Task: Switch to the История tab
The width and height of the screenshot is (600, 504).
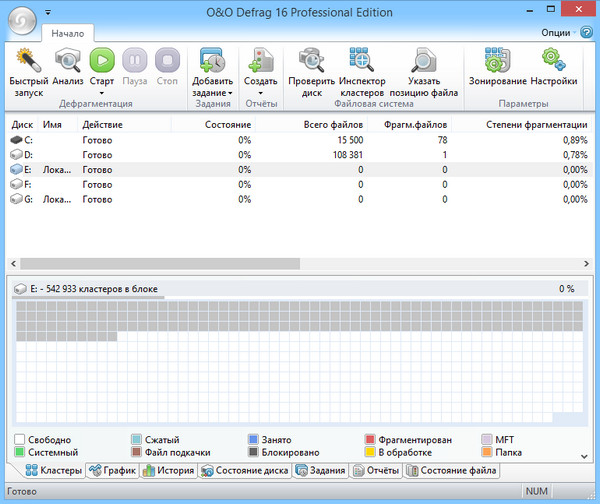Action: click(168, 470)
